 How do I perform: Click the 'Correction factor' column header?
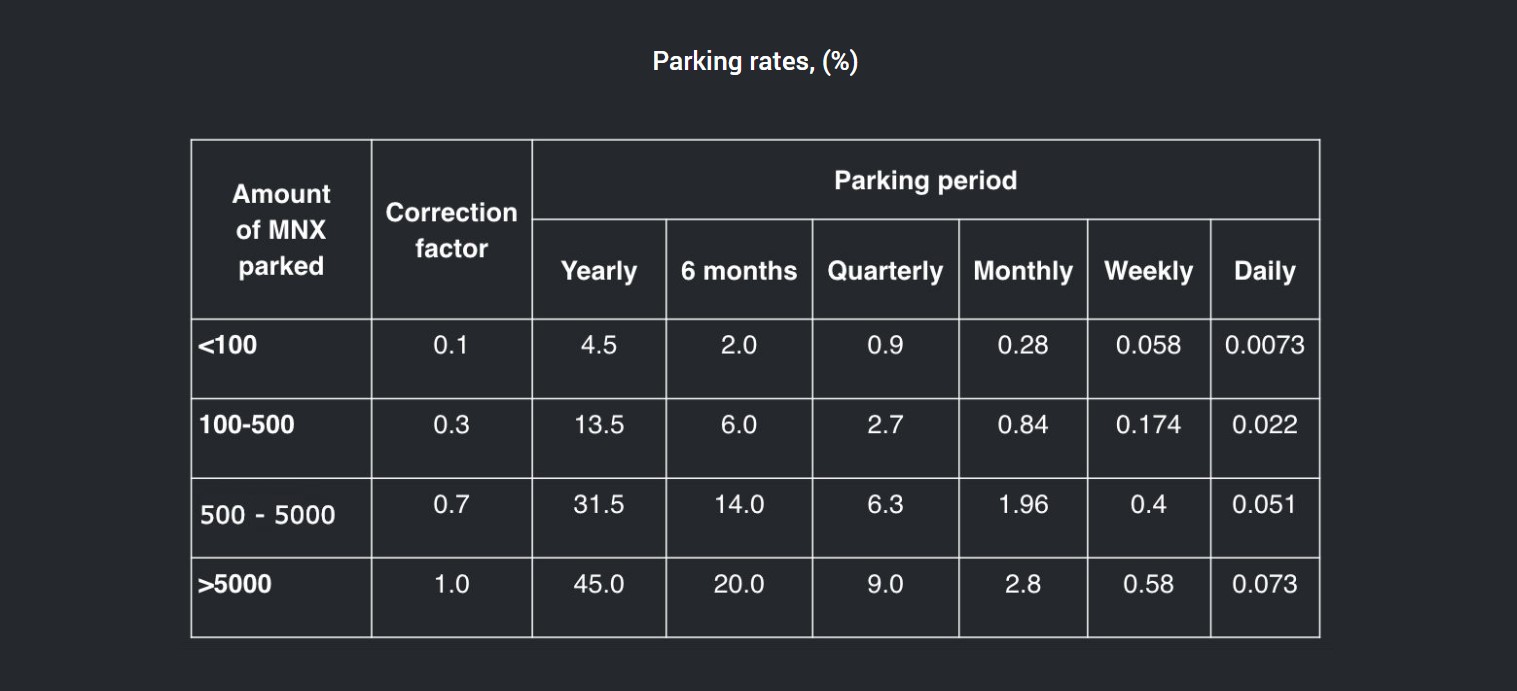click(451, 230)
